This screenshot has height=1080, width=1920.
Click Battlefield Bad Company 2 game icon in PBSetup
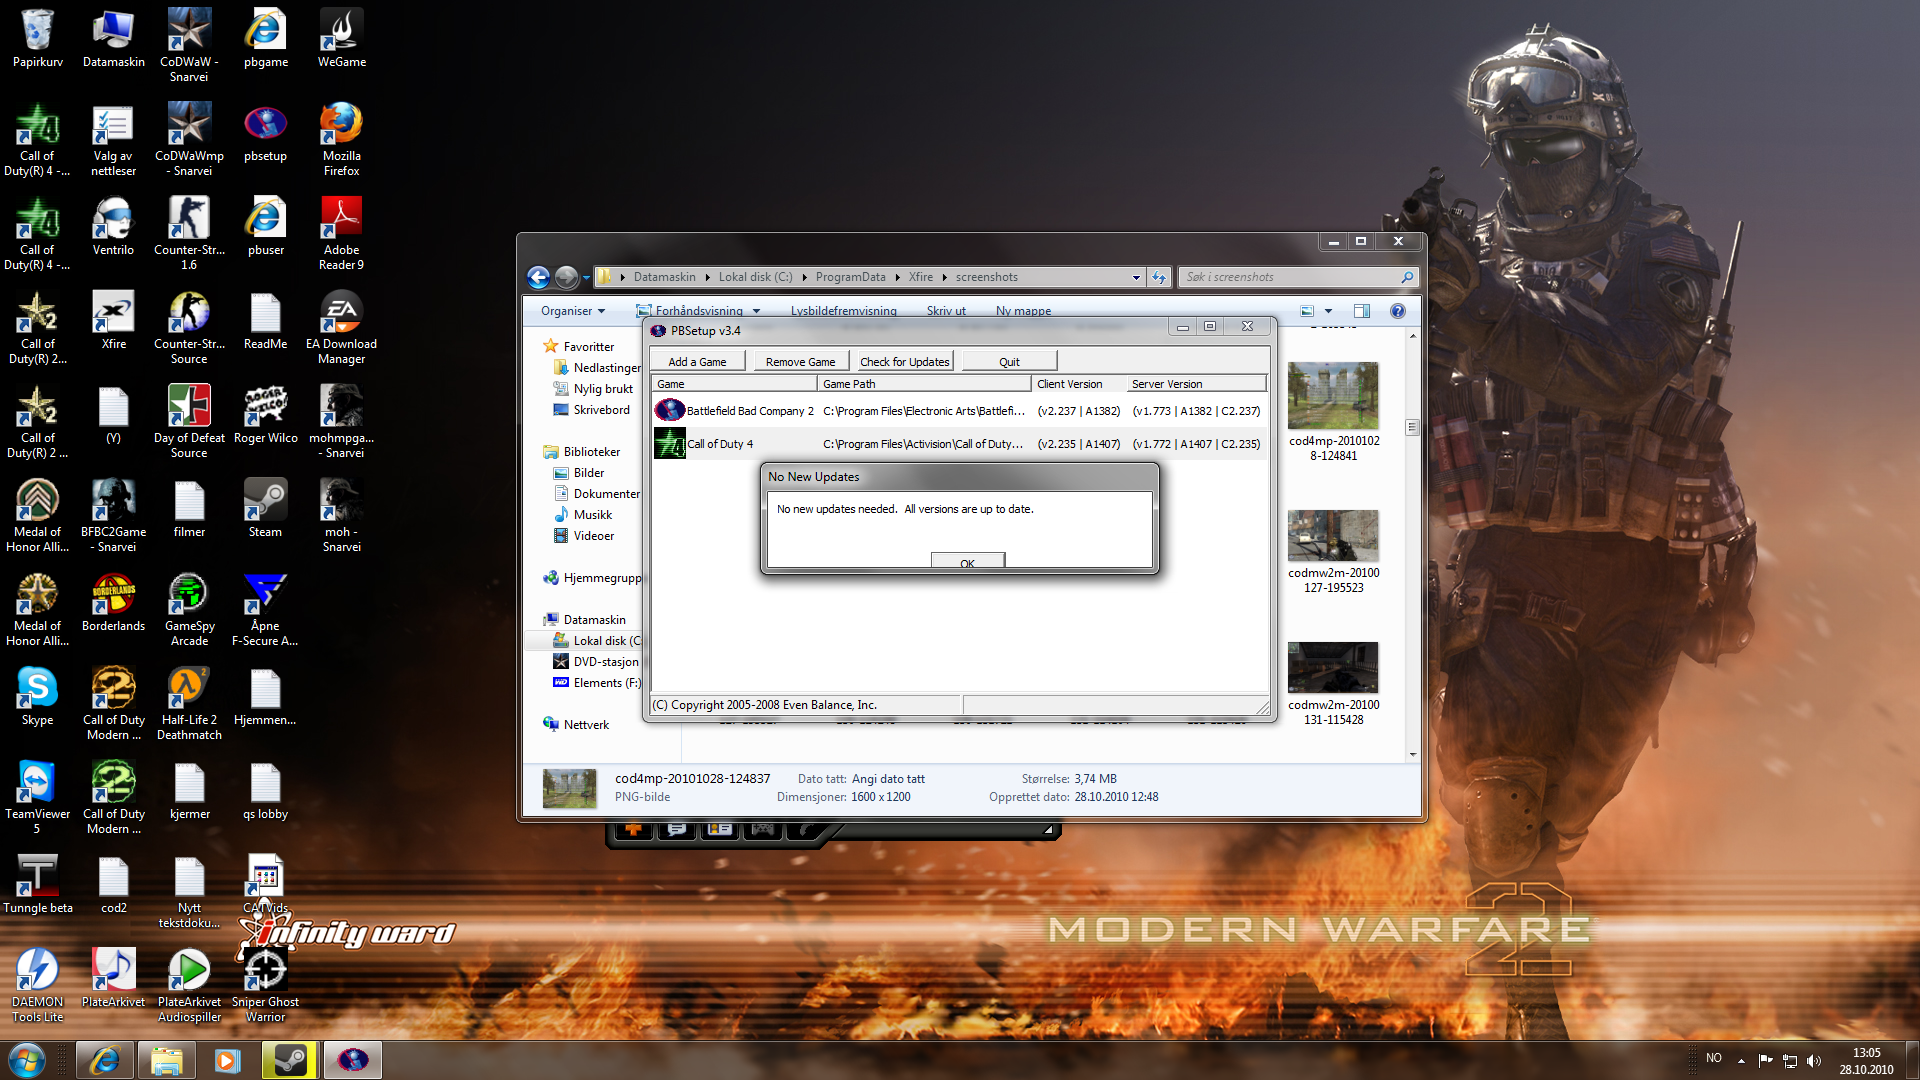click(669, 410)
